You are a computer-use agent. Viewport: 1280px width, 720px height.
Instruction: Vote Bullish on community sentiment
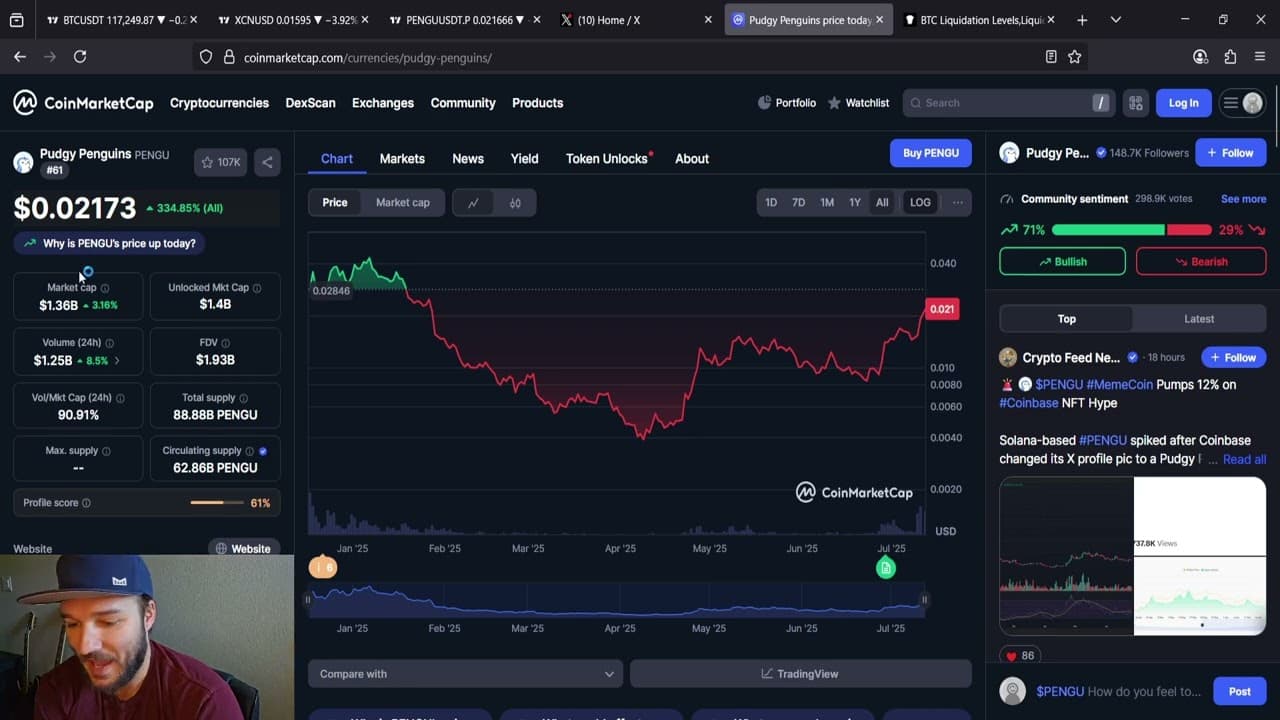[x=1062, y=262]
